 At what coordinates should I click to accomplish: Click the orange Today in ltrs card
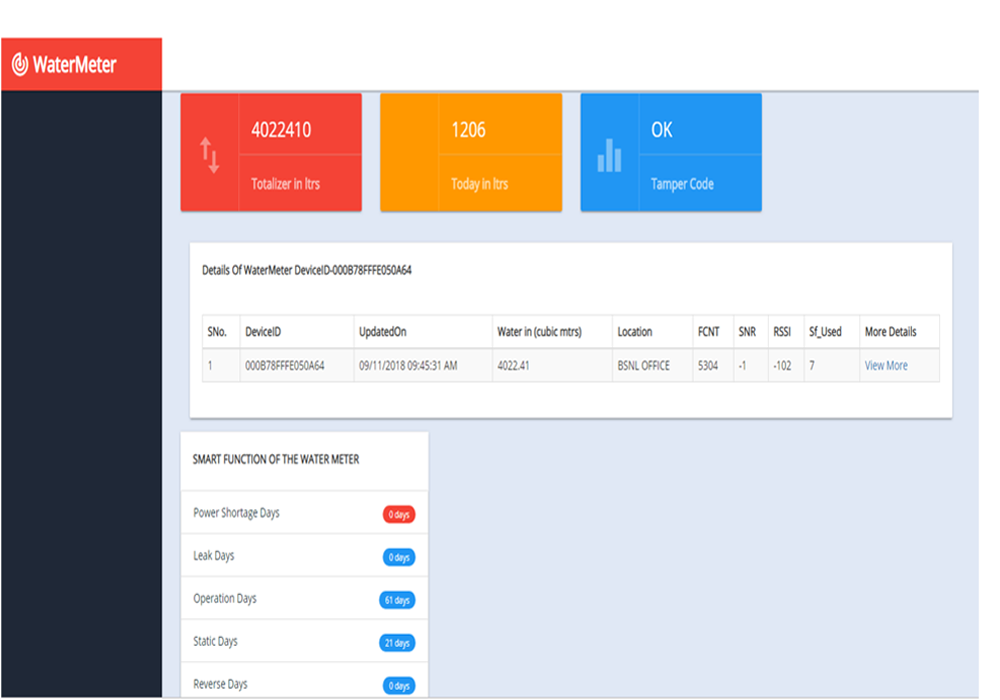(x=471, y=153)
